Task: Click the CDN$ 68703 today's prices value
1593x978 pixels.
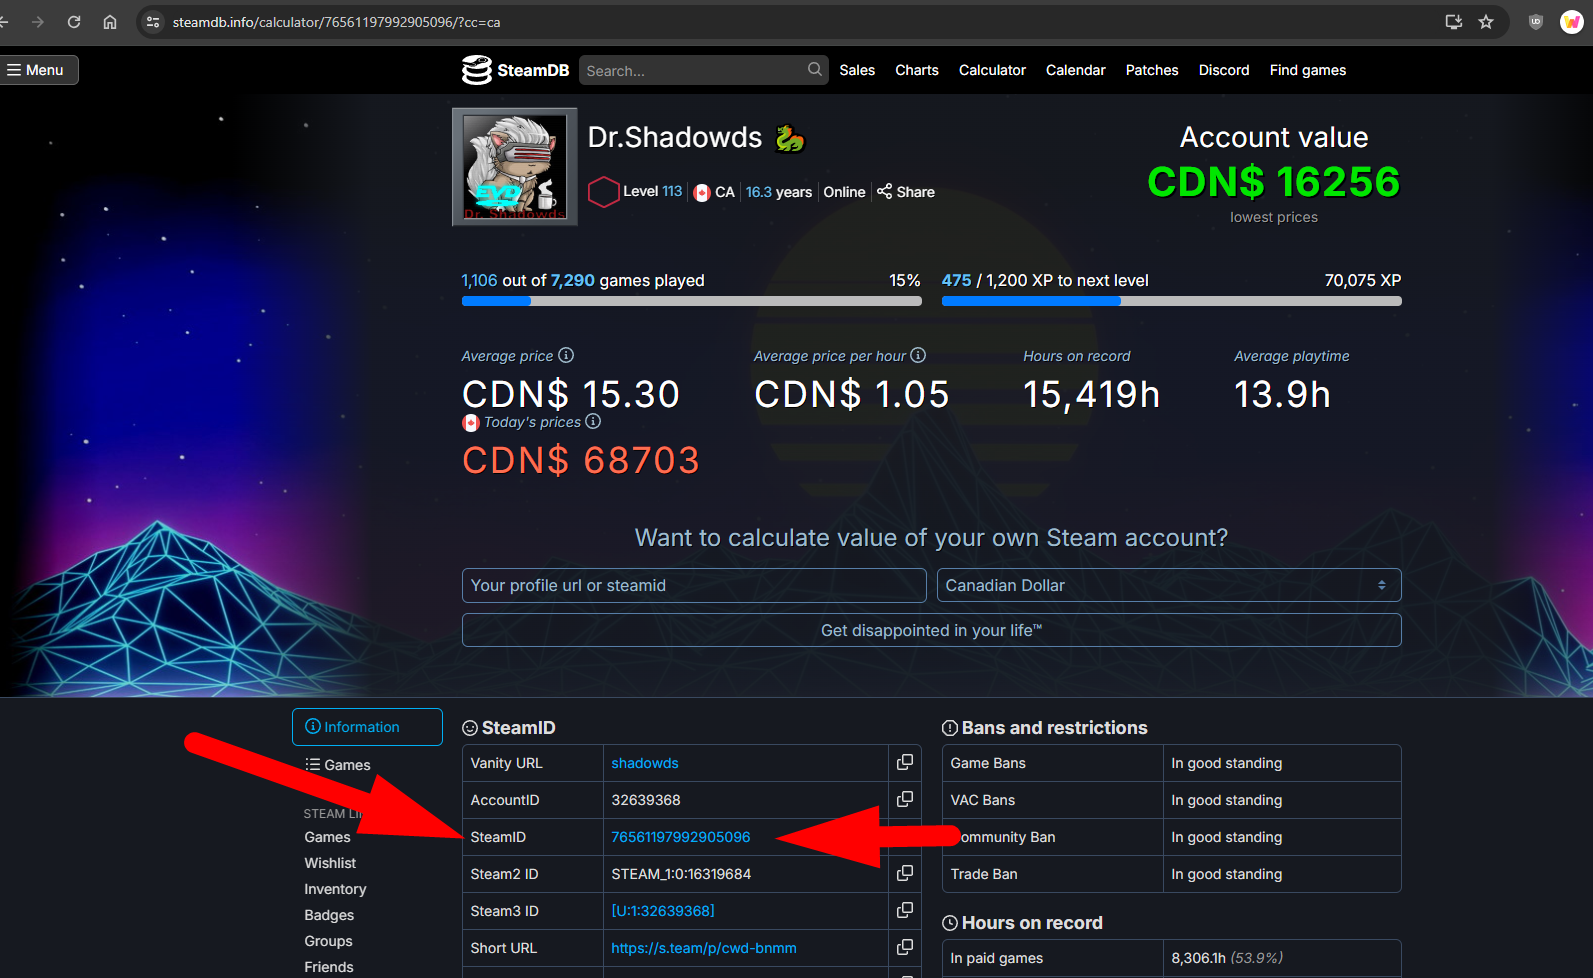Action: [581, 460]
